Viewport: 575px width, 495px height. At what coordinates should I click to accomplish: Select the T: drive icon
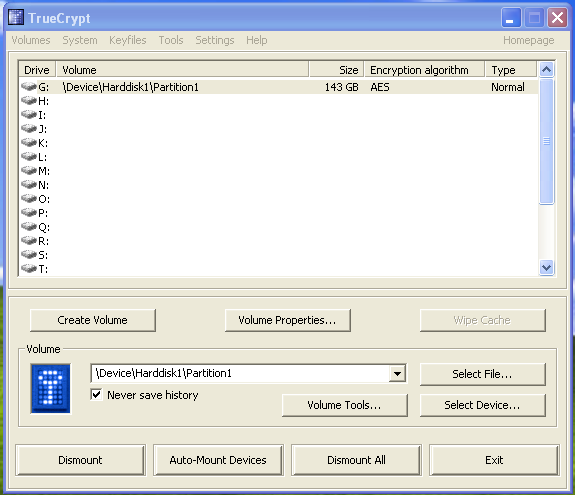29,269
